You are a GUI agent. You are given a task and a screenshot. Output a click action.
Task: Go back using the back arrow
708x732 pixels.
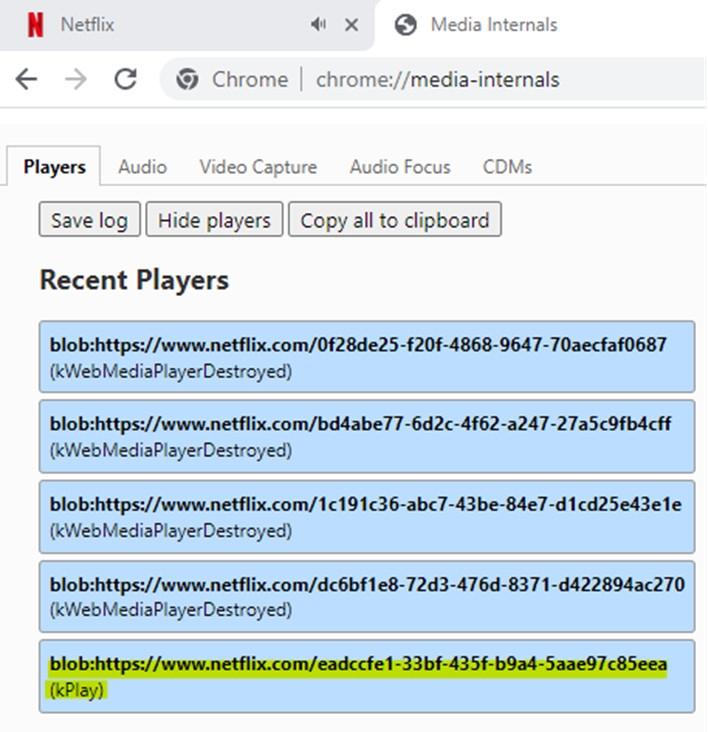point(26,79)
